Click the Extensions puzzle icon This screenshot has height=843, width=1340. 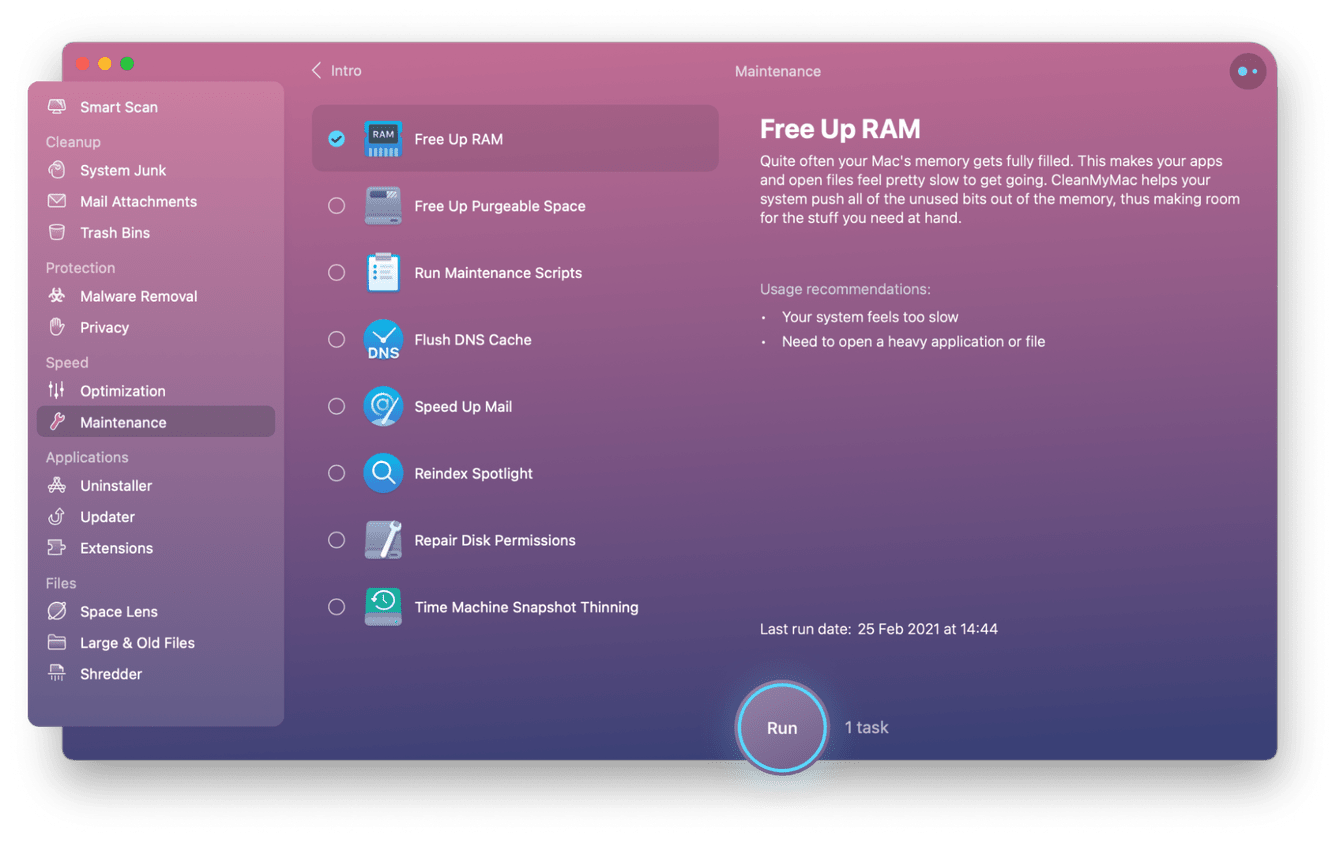[x=57, y=548]
